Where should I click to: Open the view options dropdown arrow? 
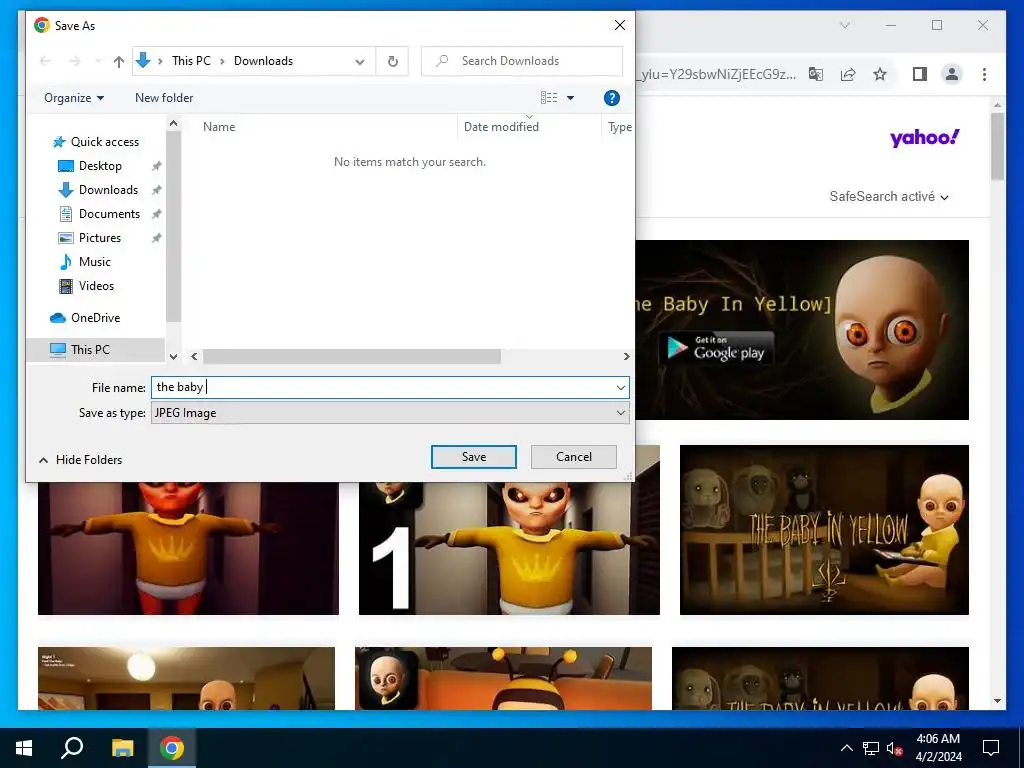pos(570,98)
